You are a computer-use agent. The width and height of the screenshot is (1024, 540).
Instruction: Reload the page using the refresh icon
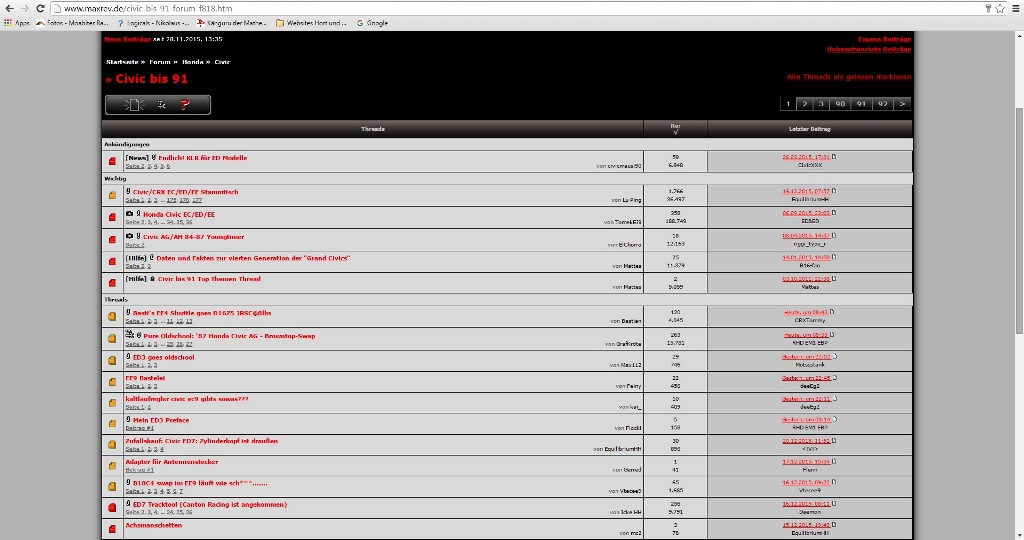(40, 7)
